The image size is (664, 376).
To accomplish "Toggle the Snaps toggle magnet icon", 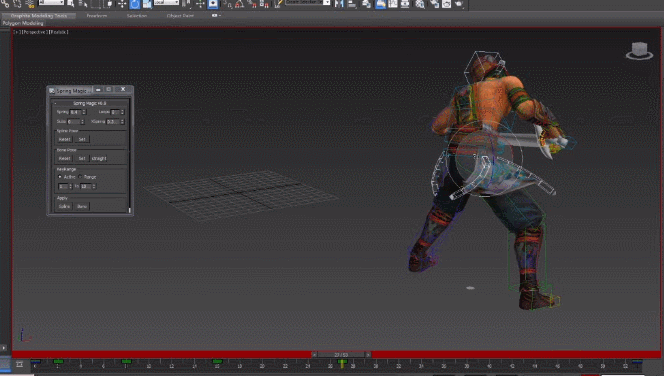I will click(x=227, y=4).
